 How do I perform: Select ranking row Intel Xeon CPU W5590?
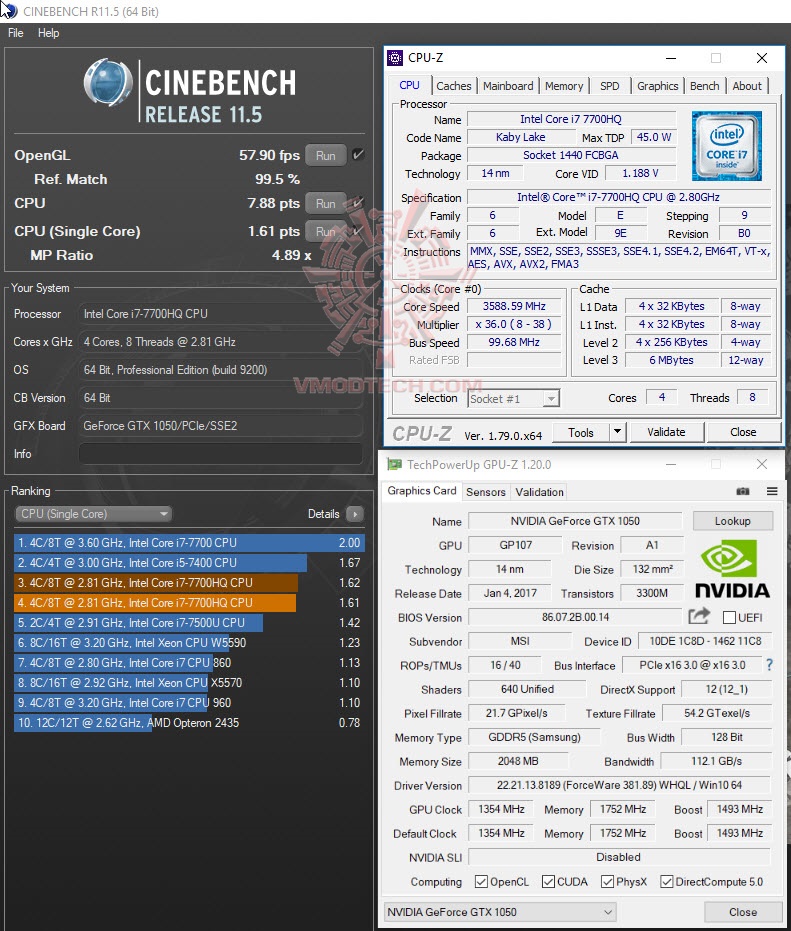coord(189,642)
